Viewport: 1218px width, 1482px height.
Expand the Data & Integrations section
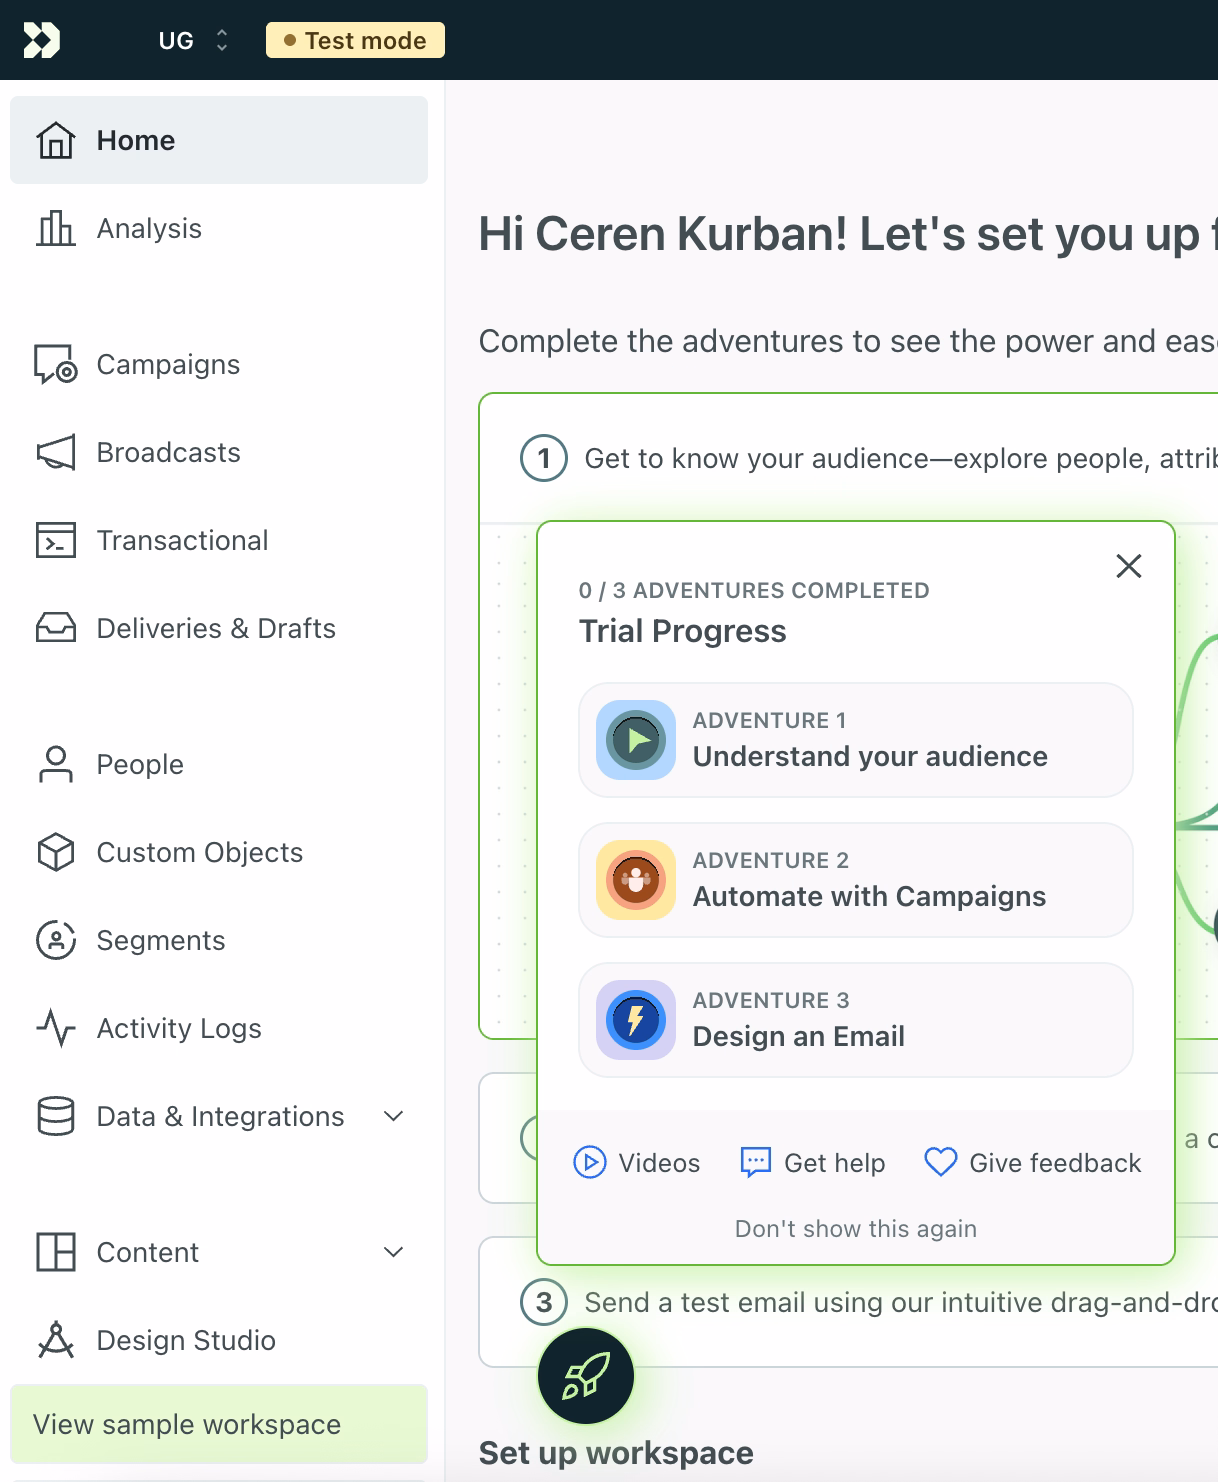click(394, 1116)
